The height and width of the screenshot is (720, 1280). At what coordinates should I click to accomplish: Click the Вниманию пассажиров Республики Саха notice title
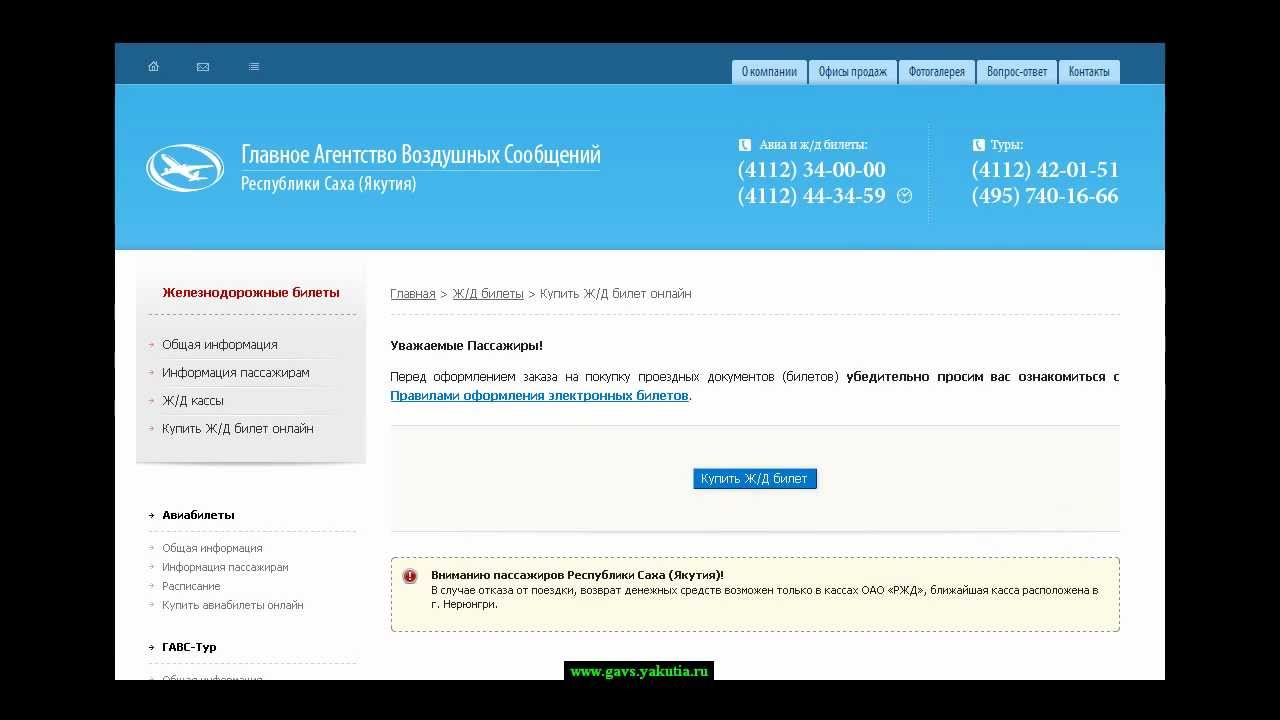tap(577, 575)
